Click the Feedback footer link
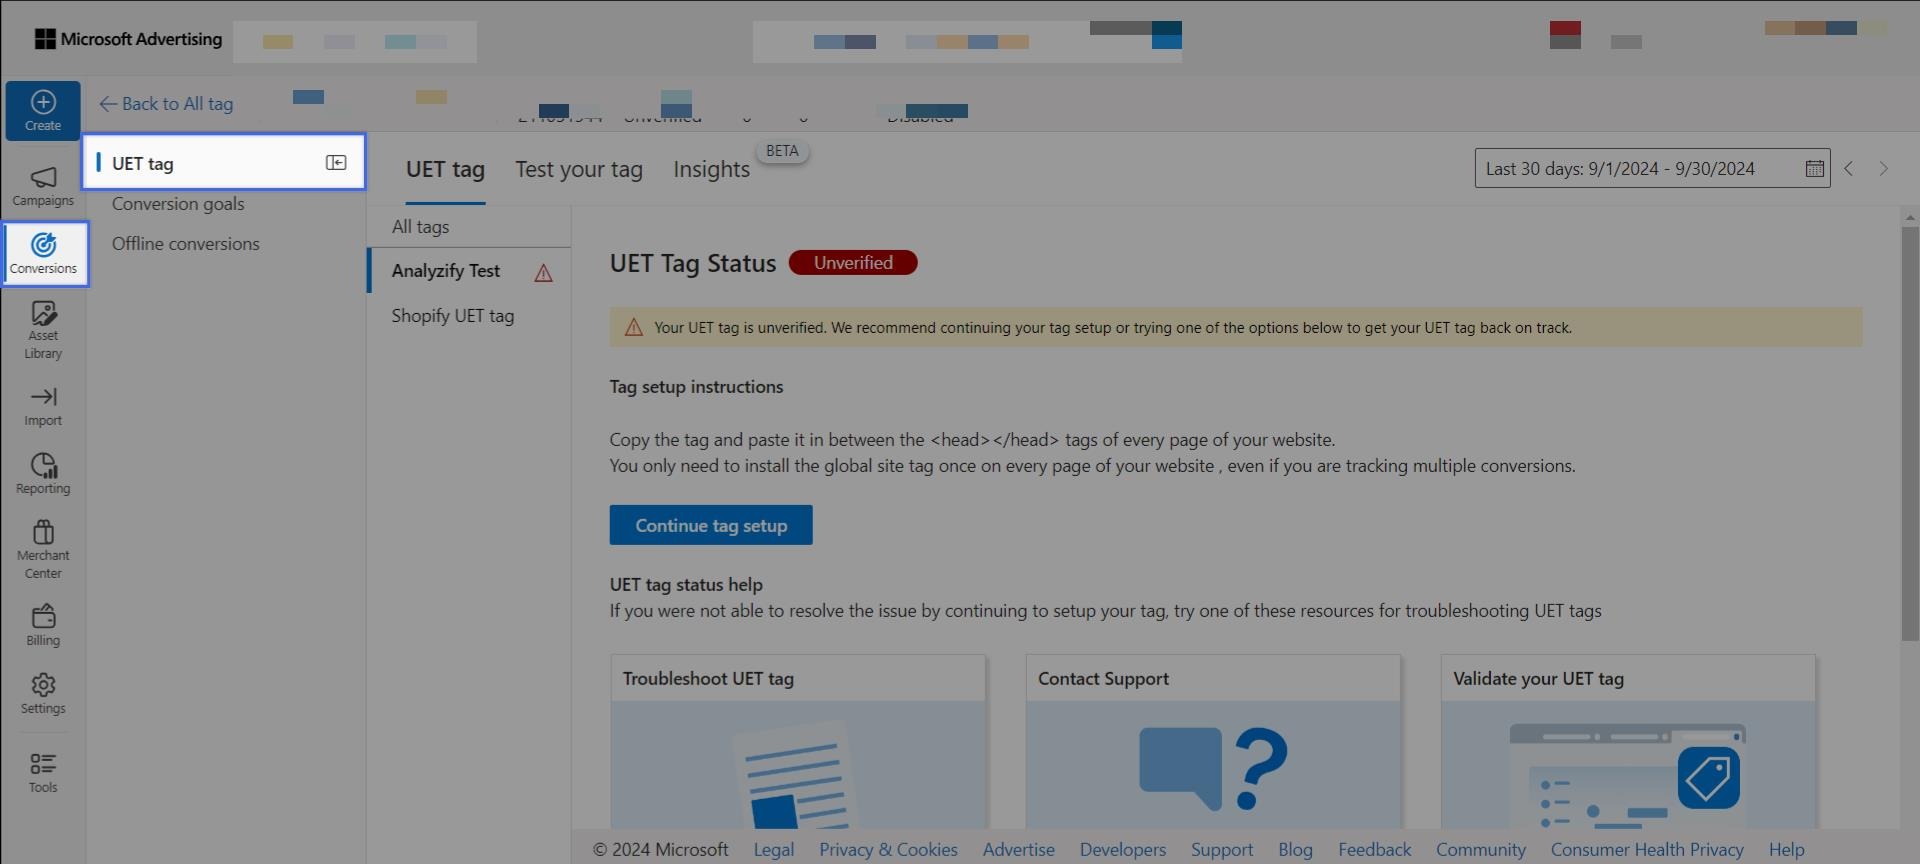1920x864 pixels. (1374, 850)
